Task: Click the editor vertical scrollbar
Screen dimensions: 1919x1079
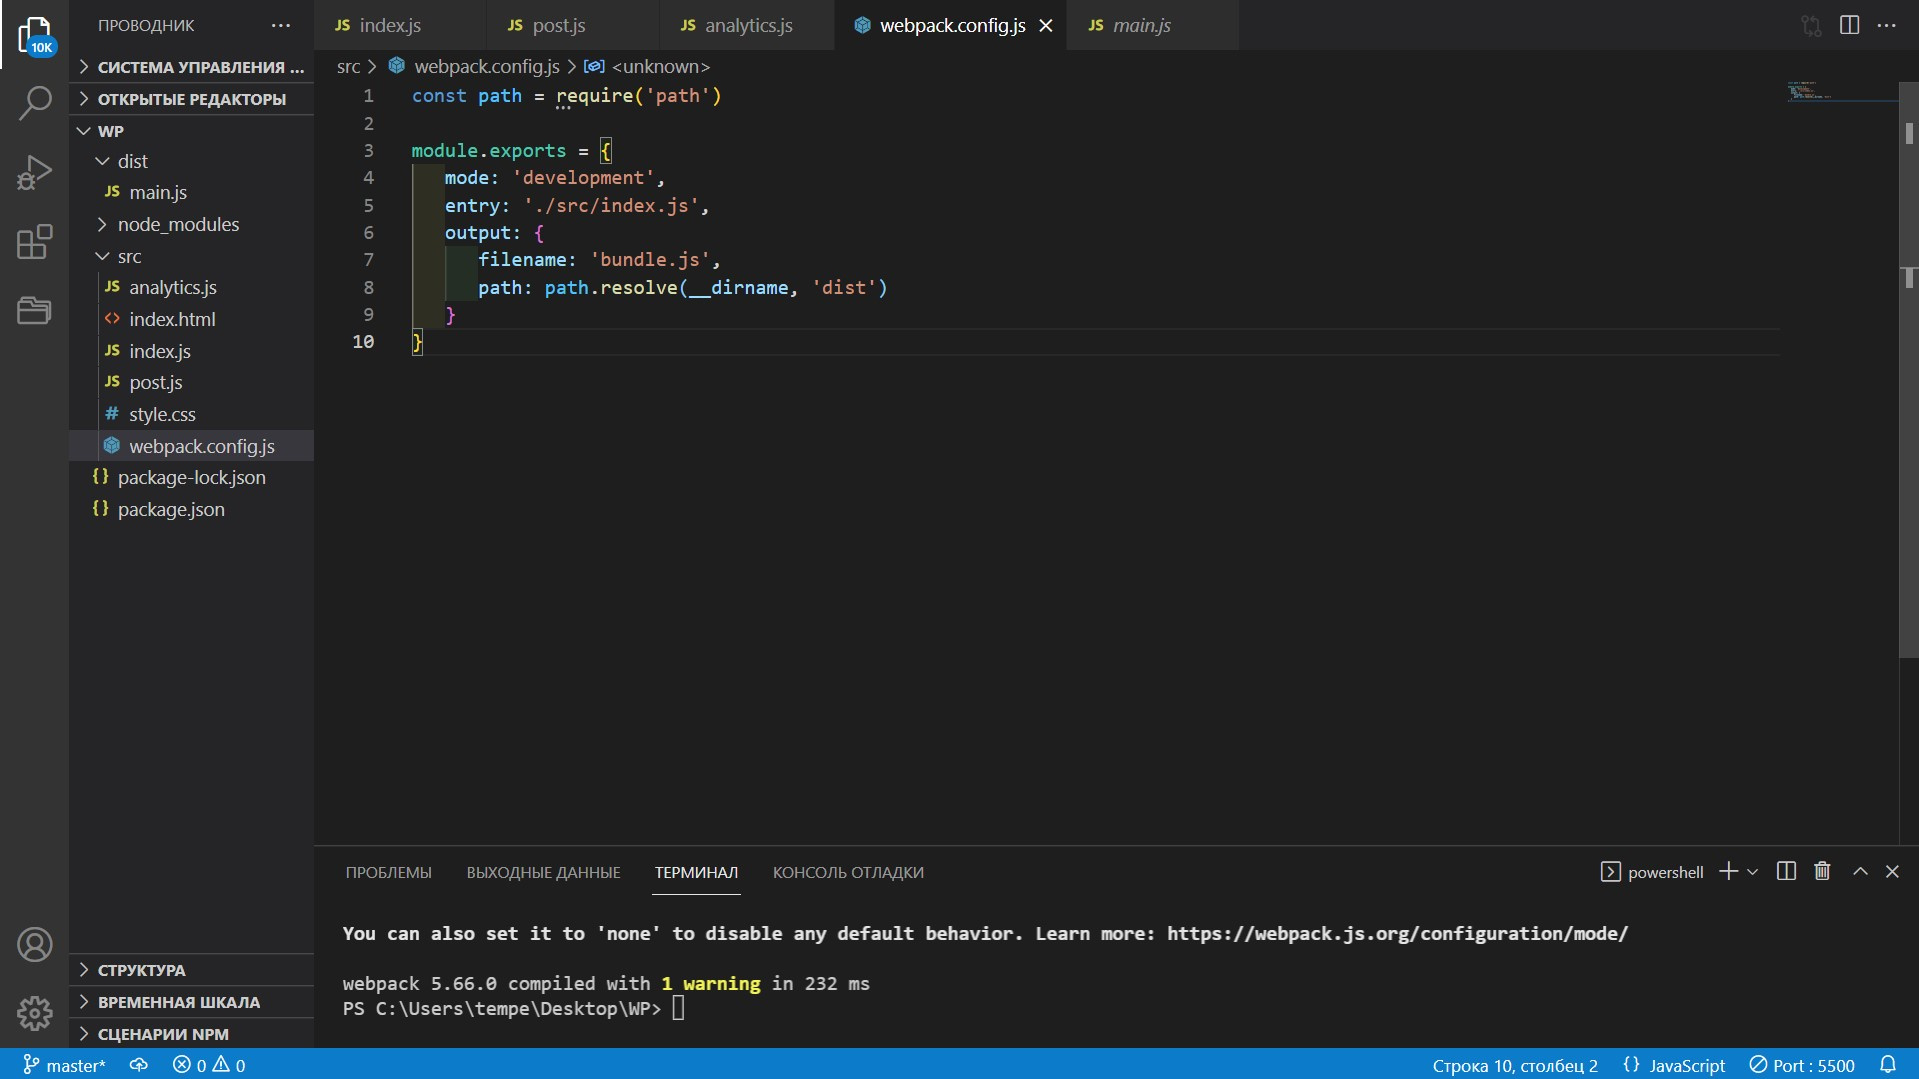Action: pos(1908,370)
